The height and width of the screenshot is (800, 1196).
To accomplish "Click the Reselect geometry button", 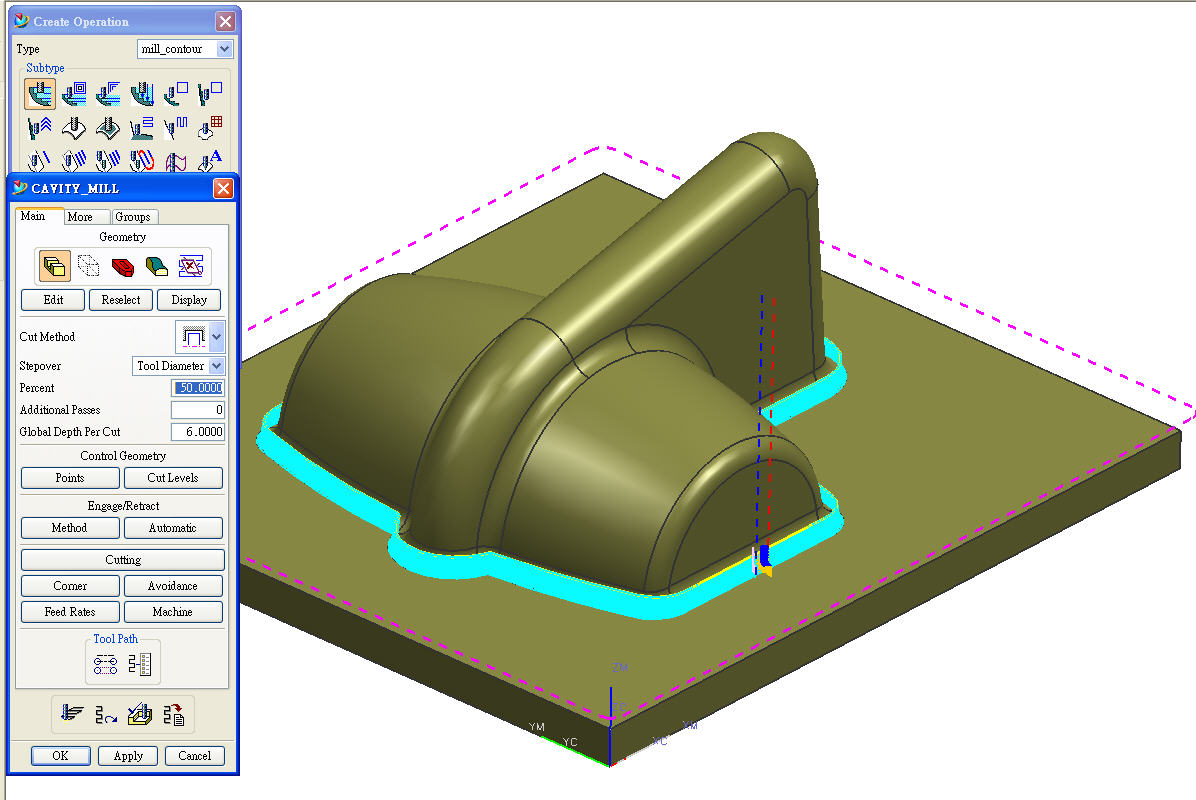I will tap(121, 300).
